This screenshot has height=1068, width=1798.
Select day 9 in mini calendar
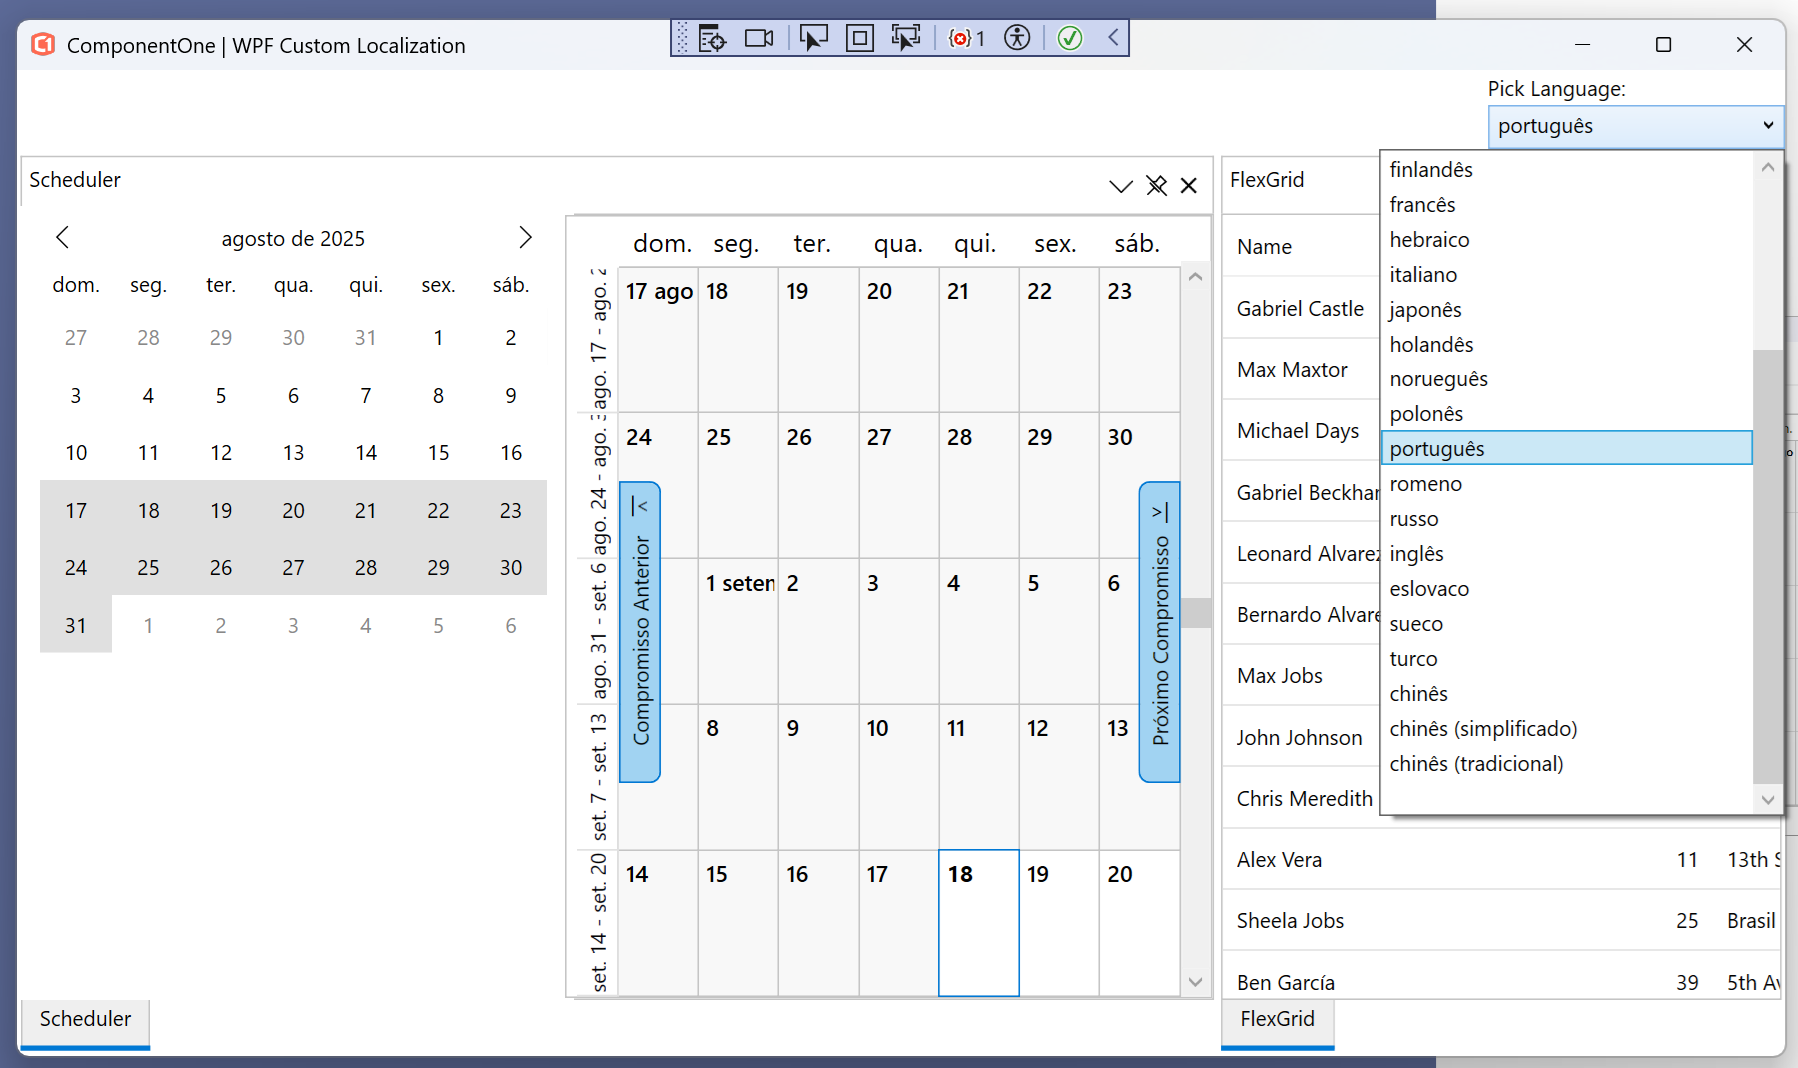pos(511,396)
